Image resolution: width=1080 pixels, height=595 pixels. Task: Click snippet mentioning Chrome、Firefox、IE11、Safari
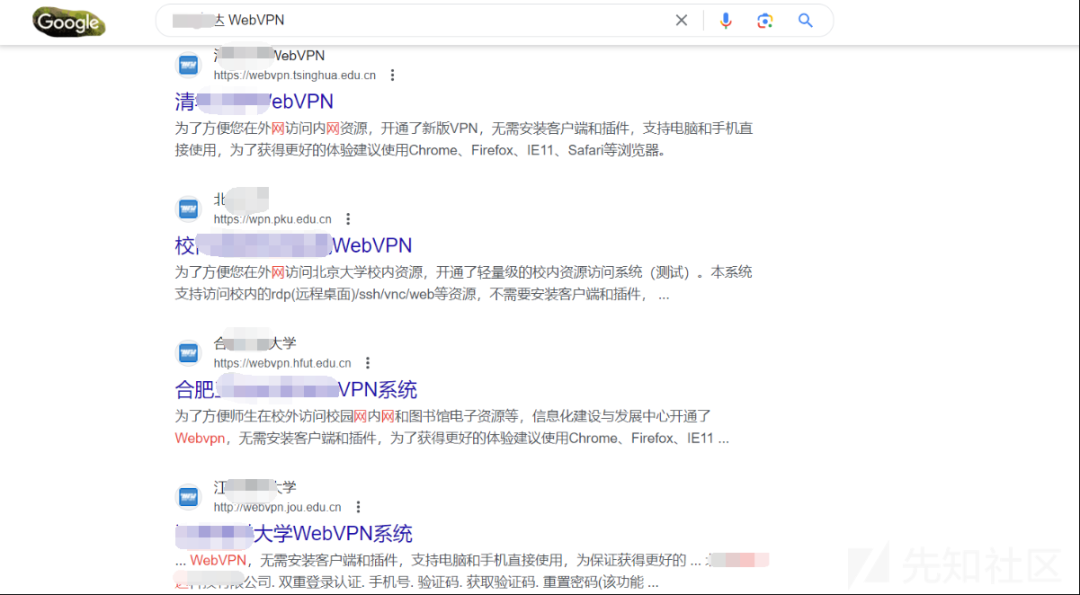click(464, 139)
